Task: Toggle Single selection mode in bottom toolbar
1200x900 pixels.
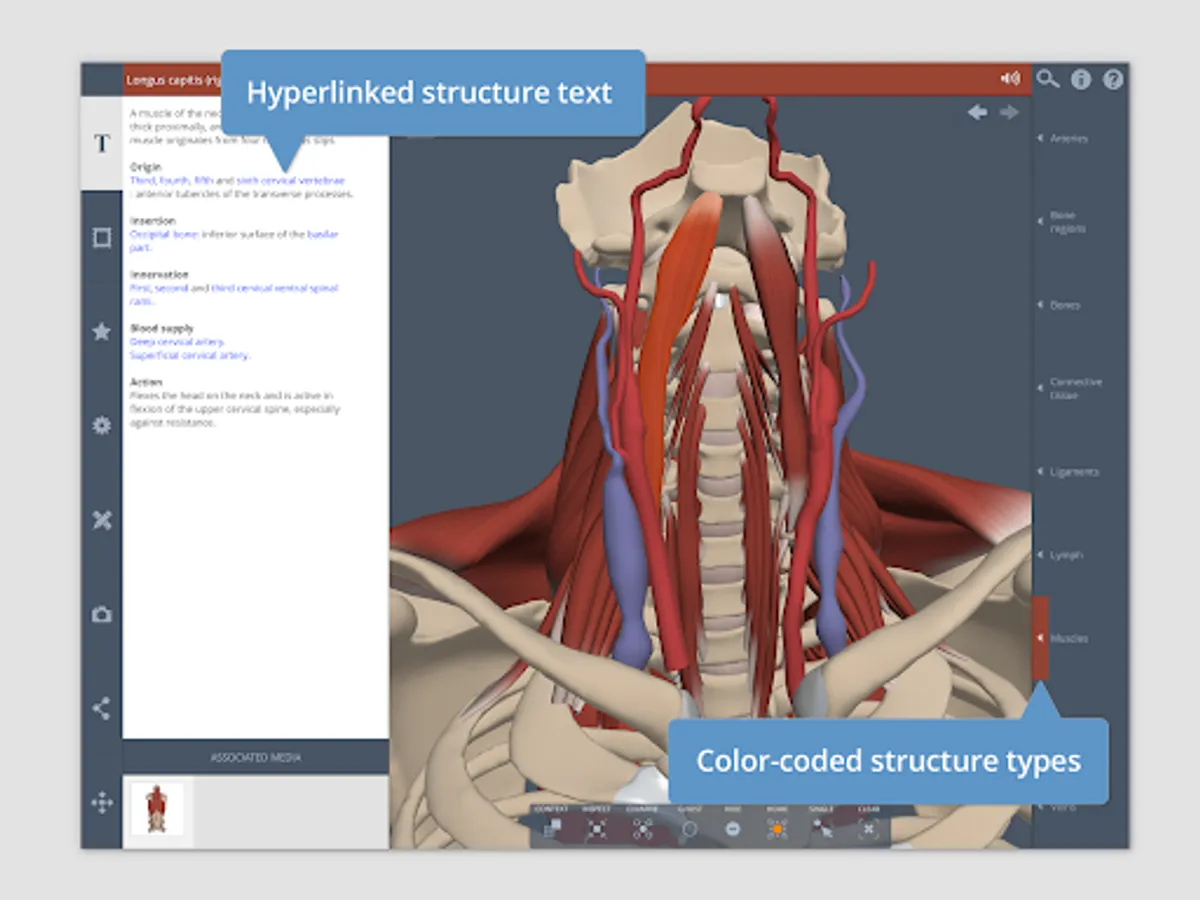Action: click(822, 828)
